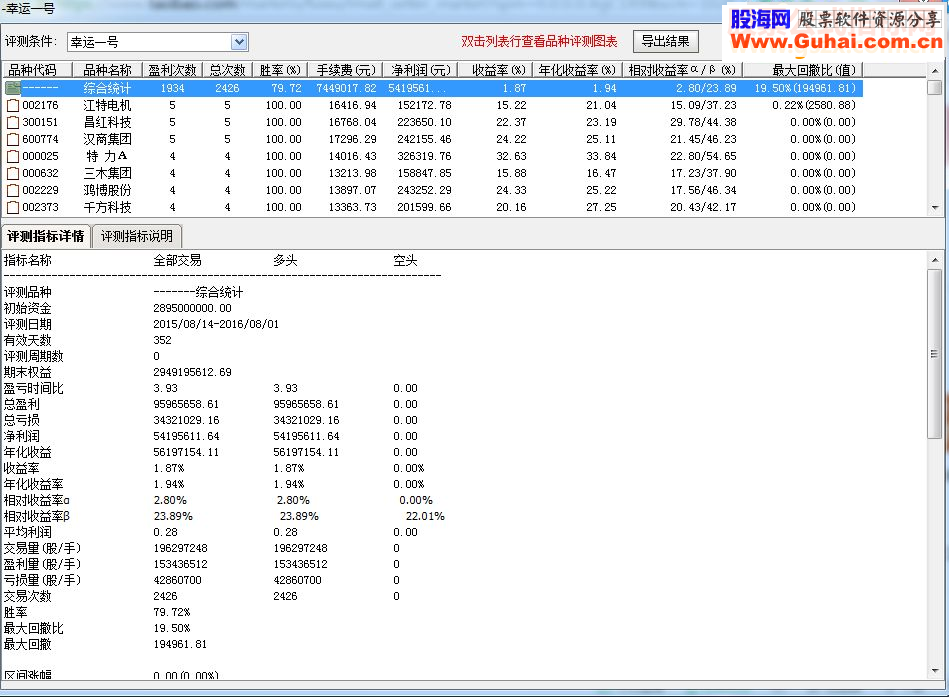Click net profit 326319.76 cell
Screen dimensions: 949x697
coord(424,156)
